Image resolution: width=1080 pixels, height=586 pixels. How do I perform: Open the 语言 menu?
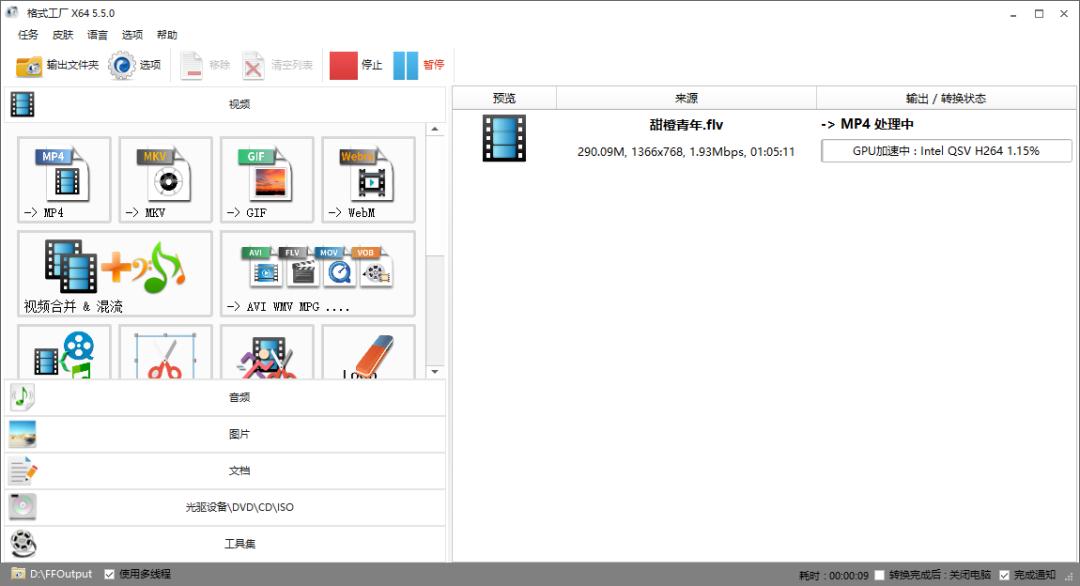click(97, 35)
